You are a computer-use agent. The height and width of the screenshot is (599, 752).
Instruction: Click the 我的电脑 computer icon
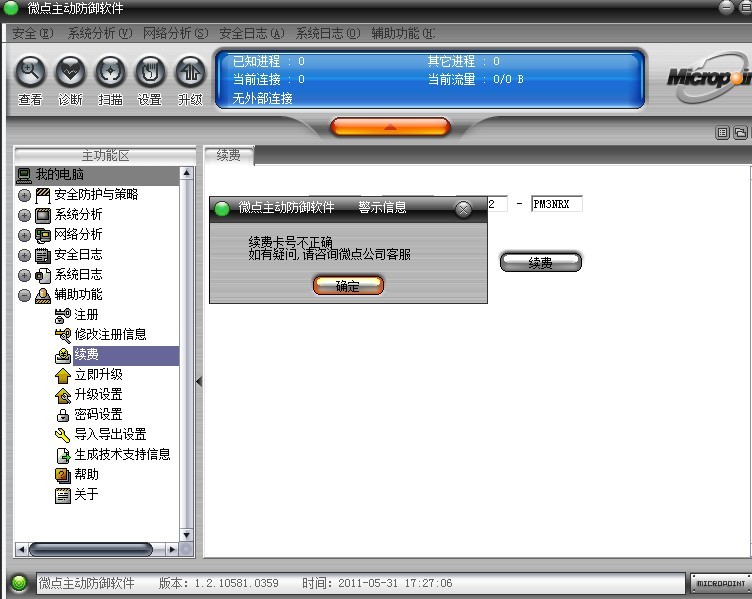pyautogui.click(x=24, y=175)
